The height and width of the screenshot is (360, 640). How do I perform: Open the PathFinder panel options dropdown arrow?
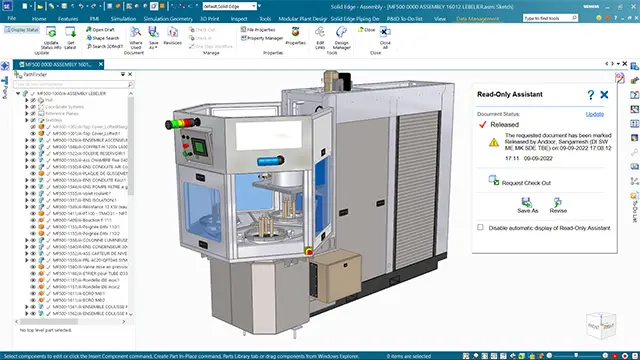tap(123, 74)
